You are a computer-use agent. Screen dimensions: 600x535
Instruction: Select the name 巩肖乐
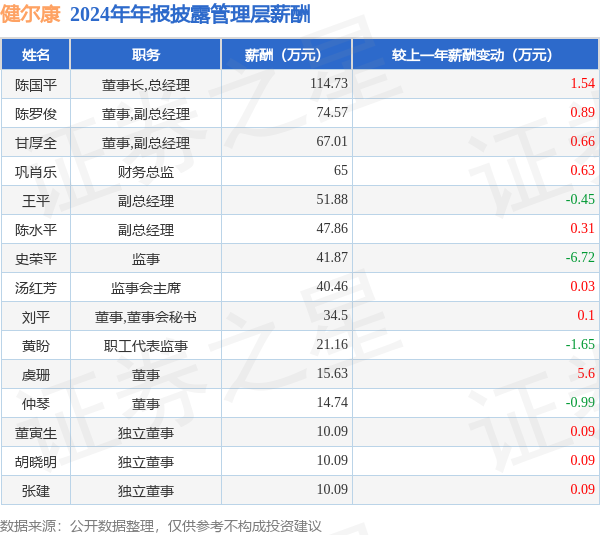click(36, 172)
